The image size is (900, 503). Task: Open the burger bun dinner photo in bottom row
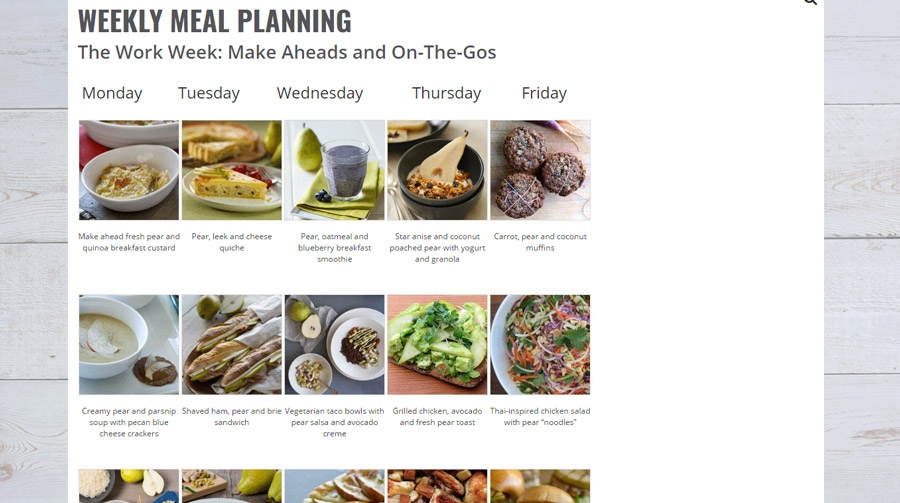pos(540,486)
